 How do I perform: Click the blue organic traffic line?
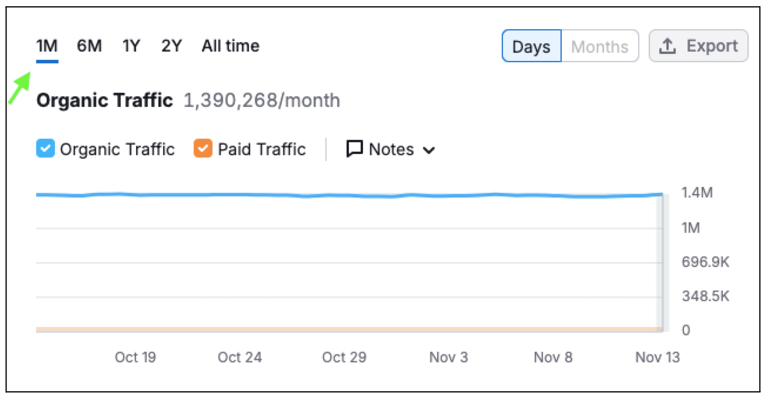tap(349, 195)
